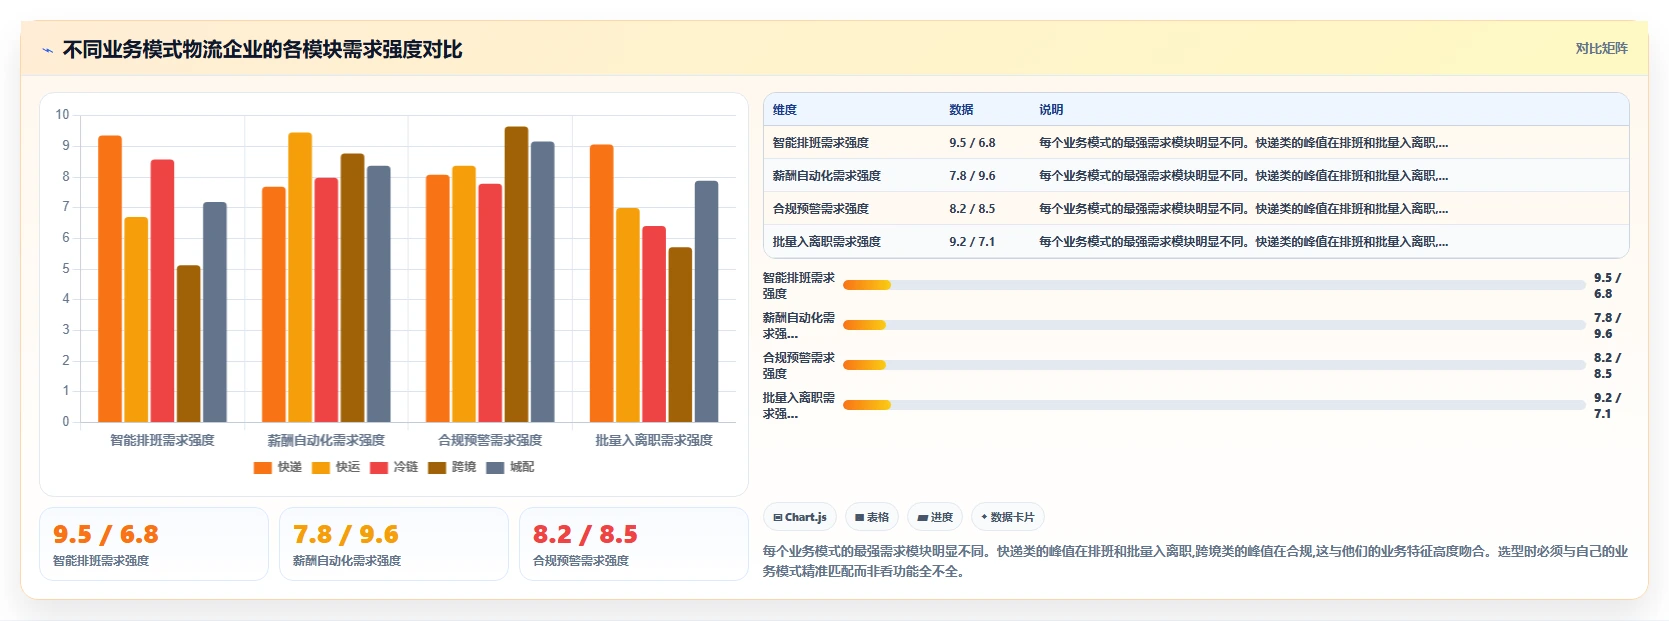Image resolution: width=1669 pixels, height=621 pixels.
Task: Select the title 不同业务模式物流企业的各模块需求强度对比
Action: point(262,50)
